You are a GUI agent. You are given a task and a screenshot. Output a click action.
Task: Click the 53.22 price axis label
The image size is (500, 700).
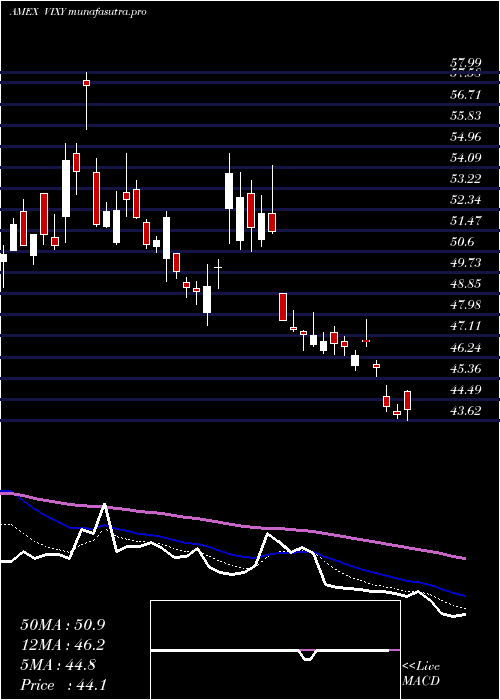(x=466, y=179)
